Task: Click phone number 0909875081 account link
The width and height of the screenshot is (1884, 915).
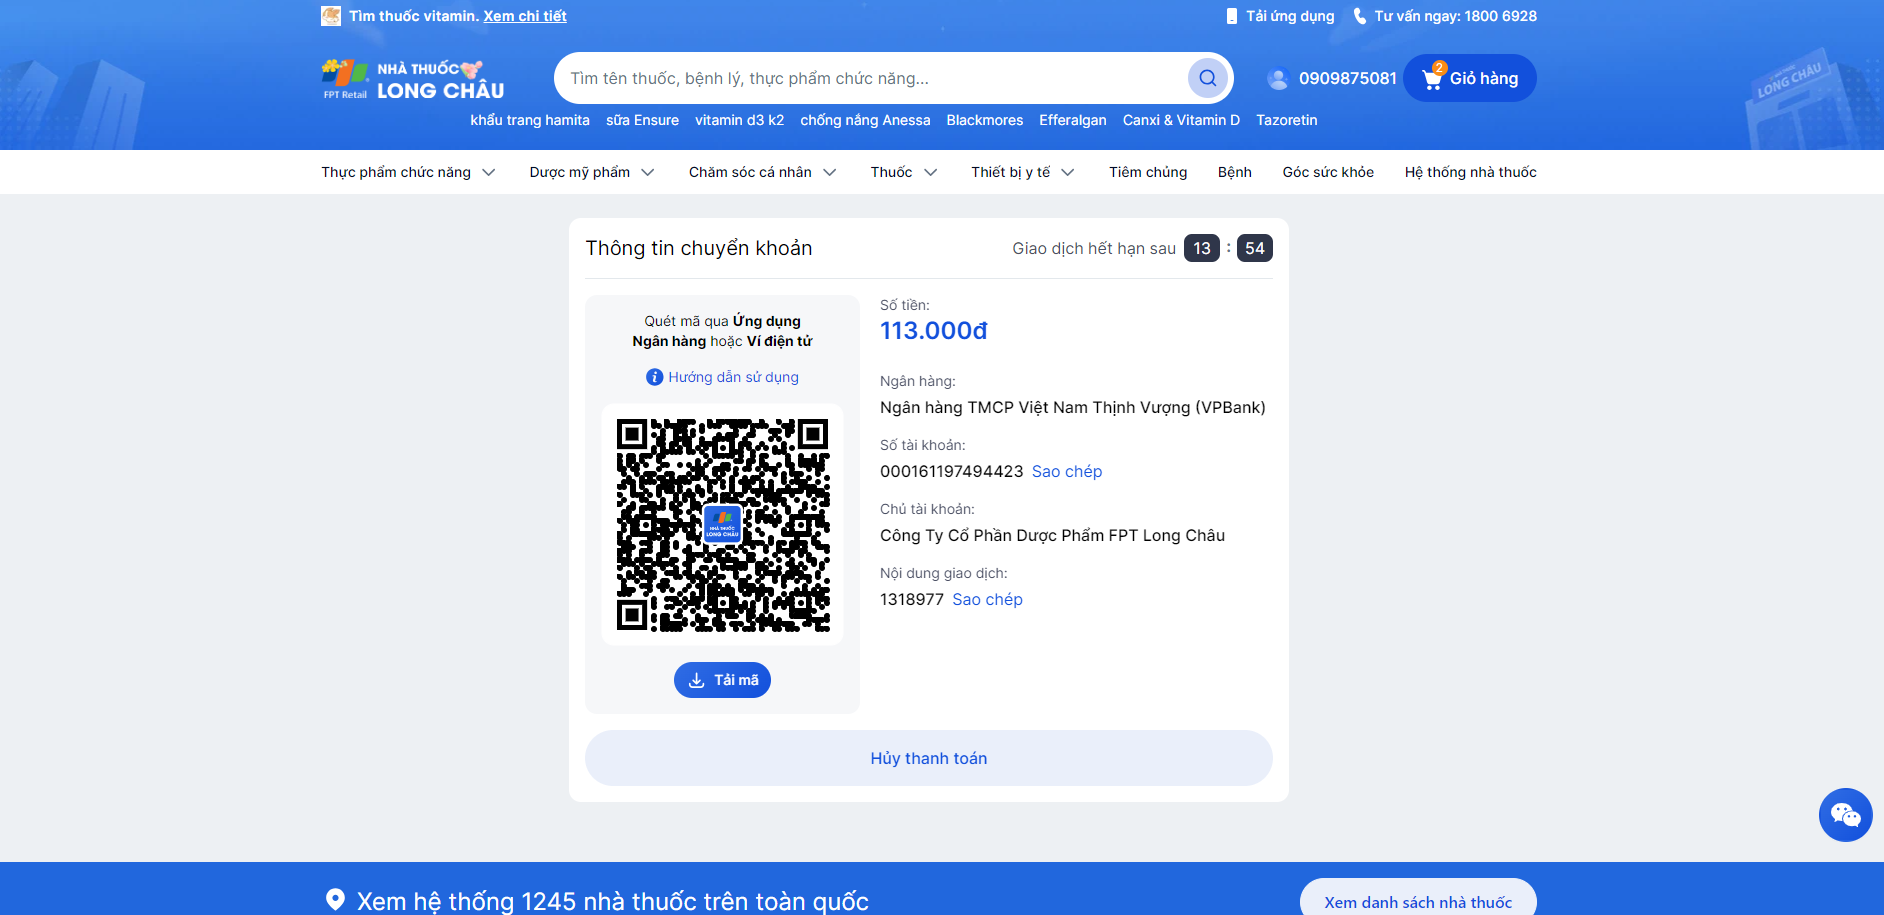Action: (x=1348, y=78)
